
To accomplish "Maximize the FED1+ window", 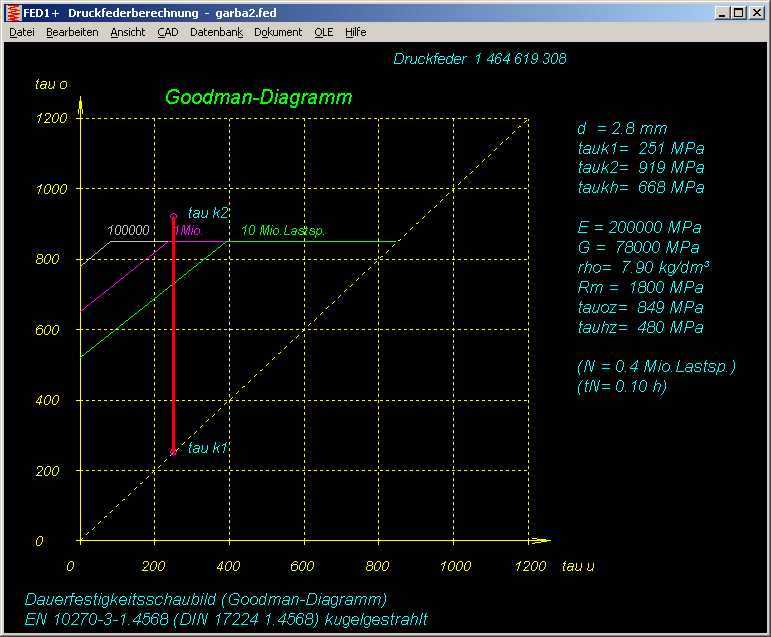I will (738, 13).
